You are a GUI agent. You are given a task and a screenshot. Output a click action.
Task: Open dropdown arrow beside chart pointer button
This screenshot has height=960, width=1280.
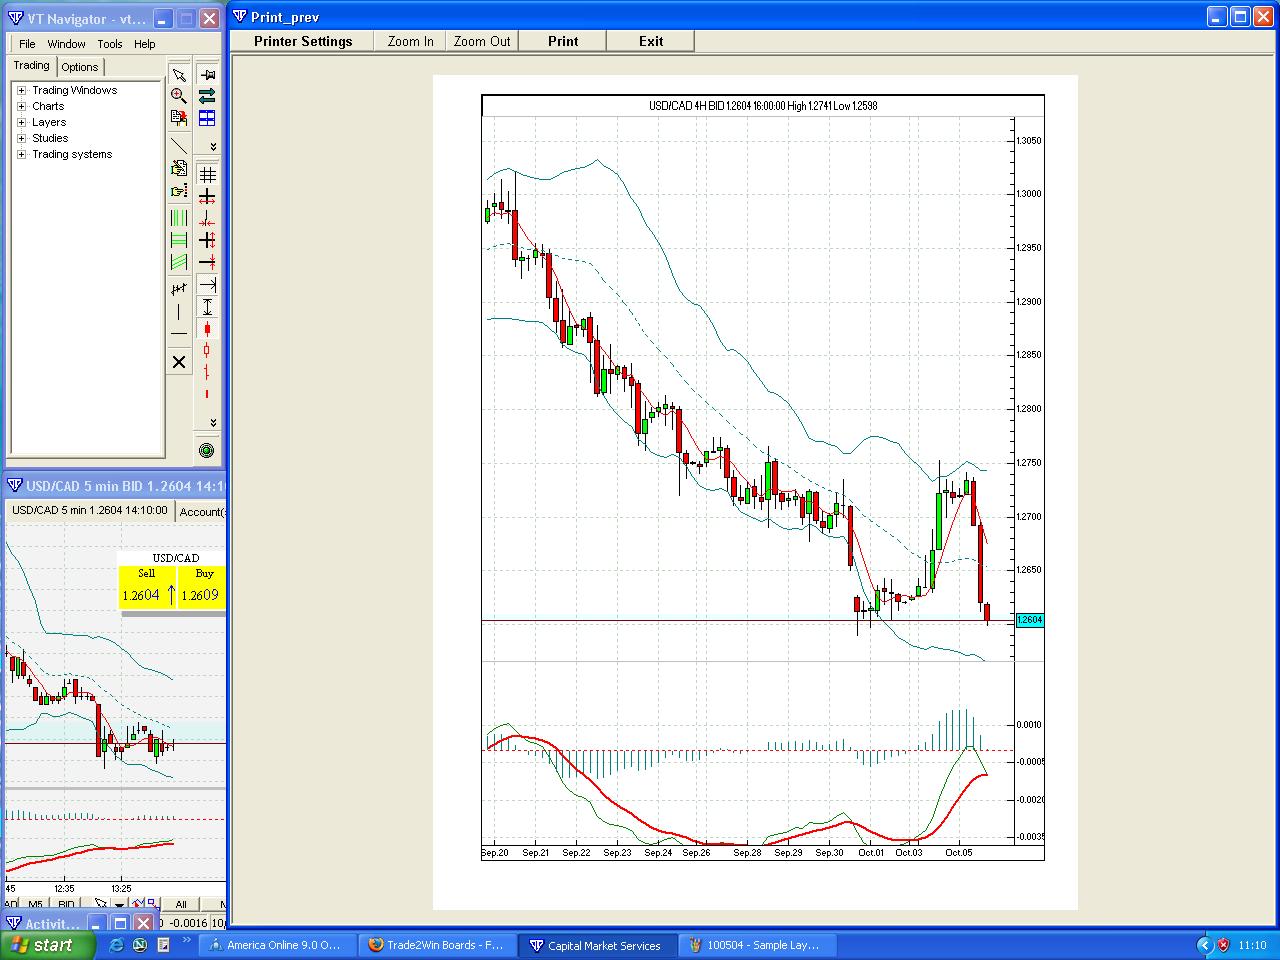[119, 904]
